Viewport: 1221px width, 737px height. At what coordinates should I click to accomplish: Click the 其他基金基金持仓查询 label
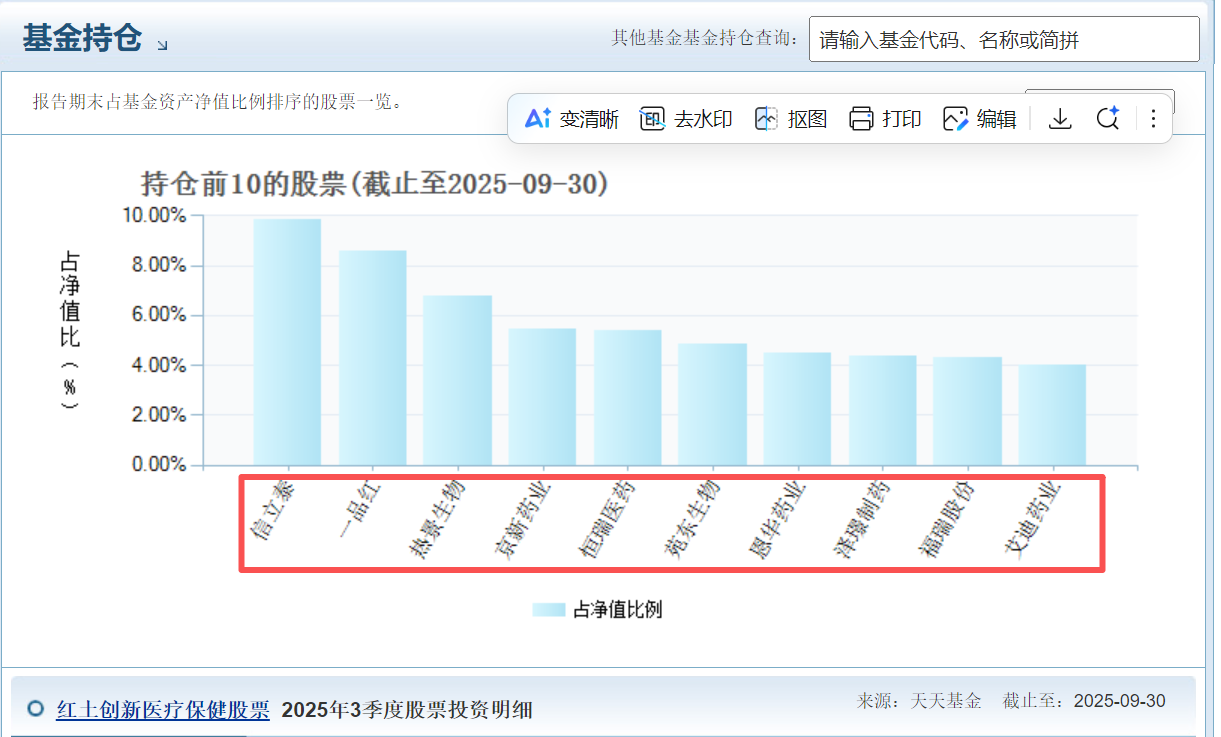tap(706, 39)
